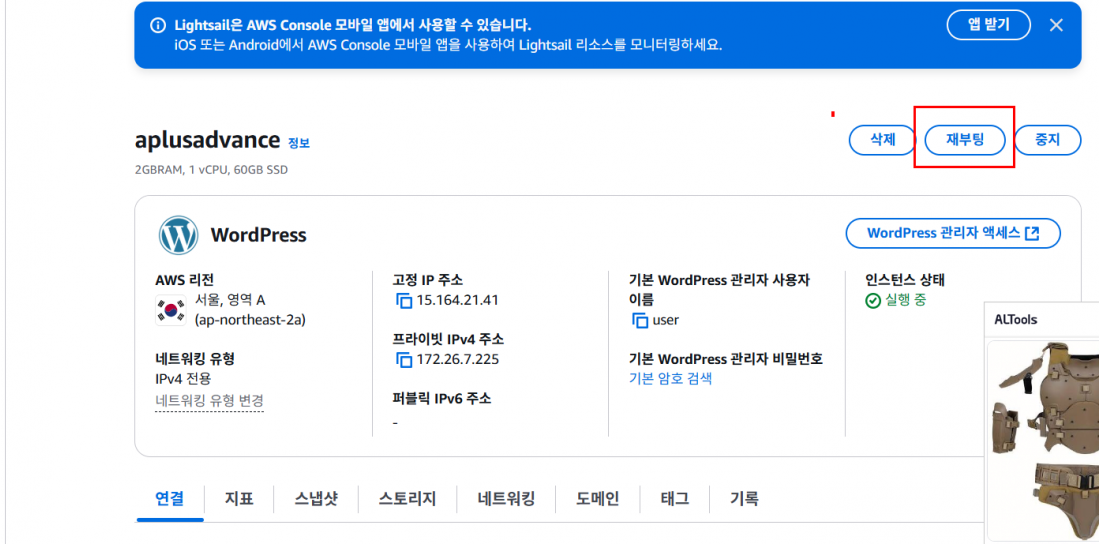Click the 네트워킹 유형 변경 link

[210, 402]
